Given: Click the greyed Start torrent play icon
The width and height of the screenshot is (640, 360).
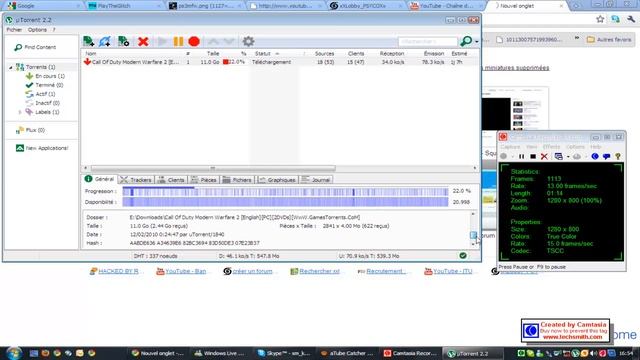Looking at the screenshot, I should click(x=162, y=41).
